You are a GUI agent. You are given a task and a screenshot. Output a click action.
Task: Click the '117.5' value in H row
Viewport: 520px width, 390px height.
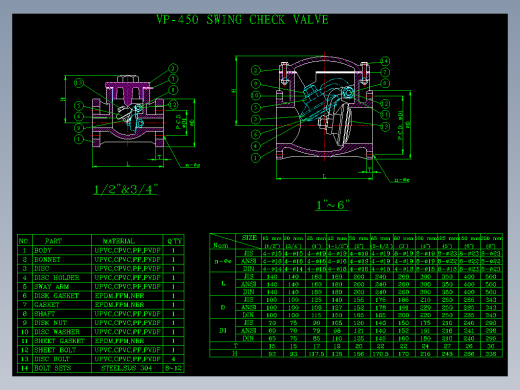pyautogui.click(x=316, y=354)
